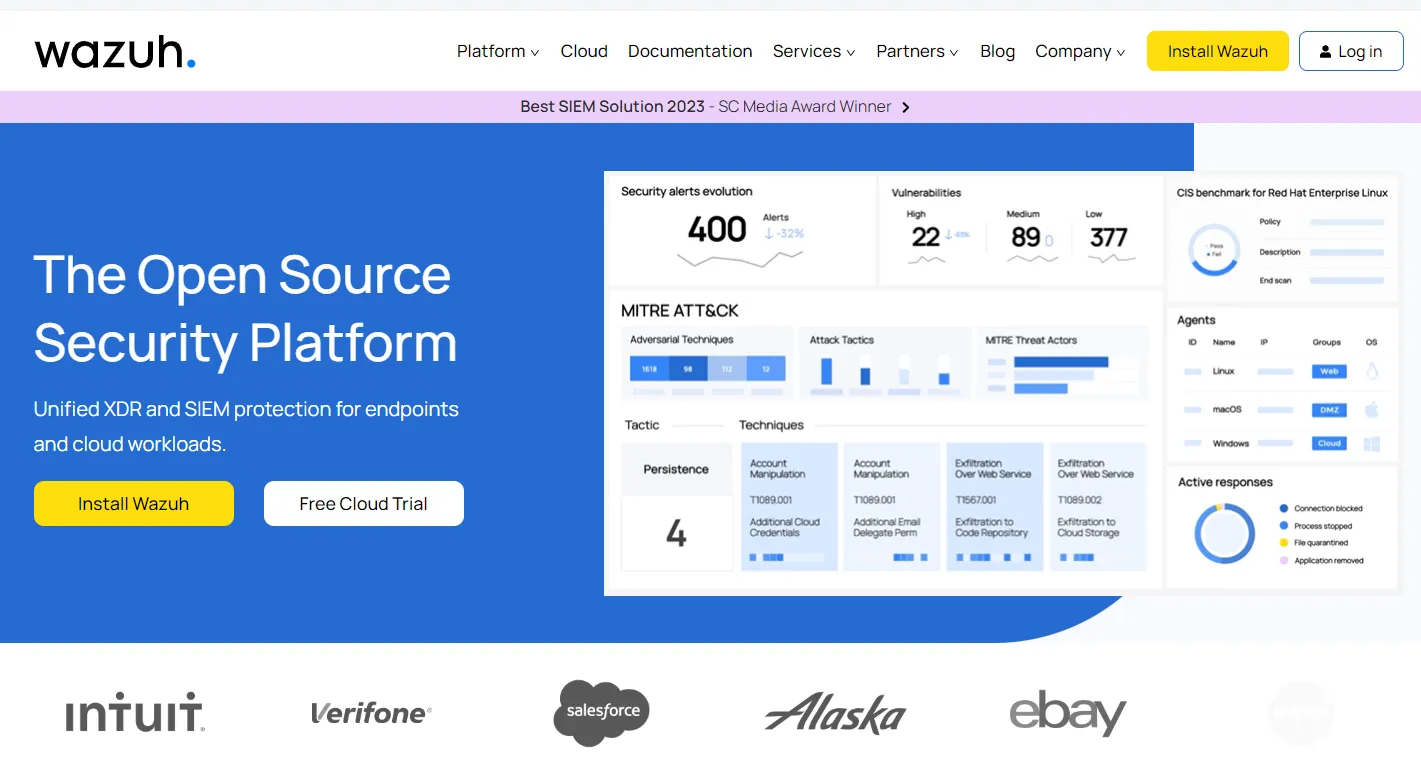Click the Verifone logo
This screenshot has width=1421, height=774.
371,713
